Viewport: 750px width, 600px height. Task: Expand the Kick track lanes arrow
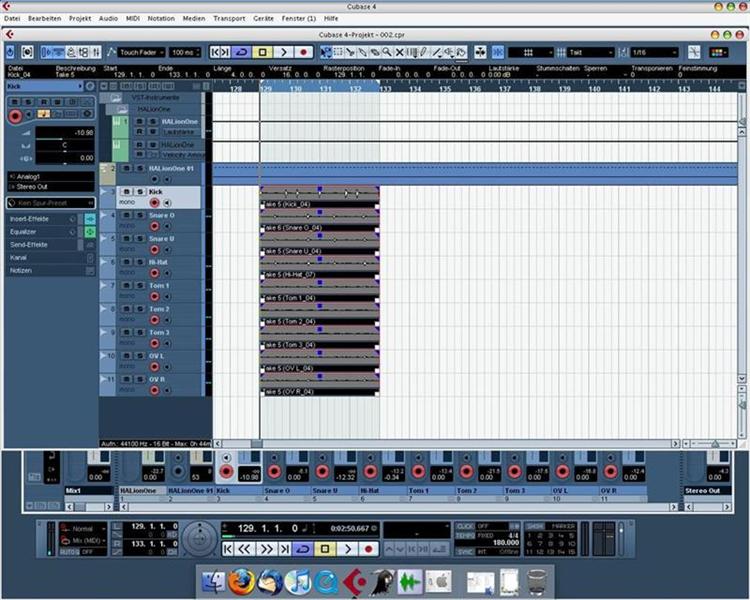(104, 191)
